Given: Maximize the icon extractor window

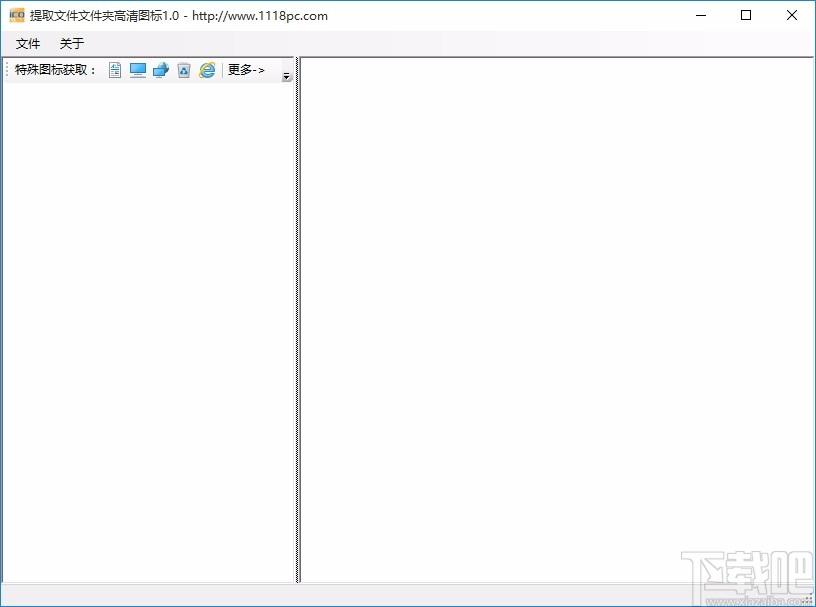Looking at the screenshot, I should click(746, 15).
